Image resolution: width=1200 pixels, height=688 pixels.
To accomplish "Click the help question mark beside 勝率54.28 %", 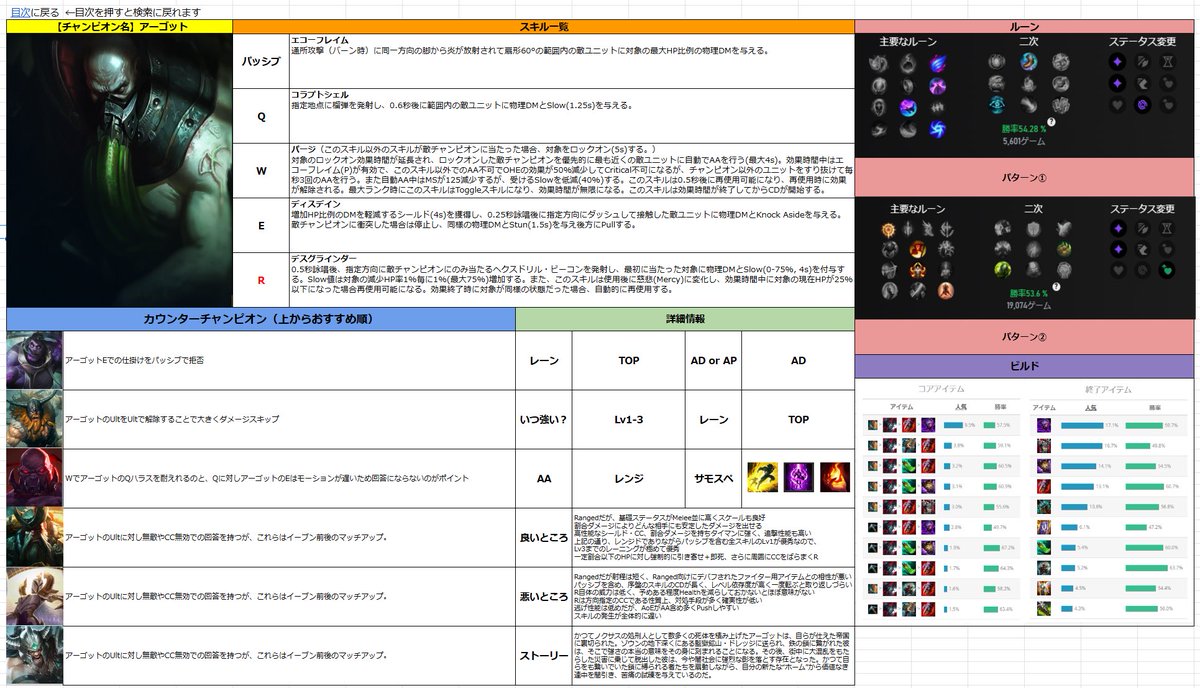I will click(1051, 122).
